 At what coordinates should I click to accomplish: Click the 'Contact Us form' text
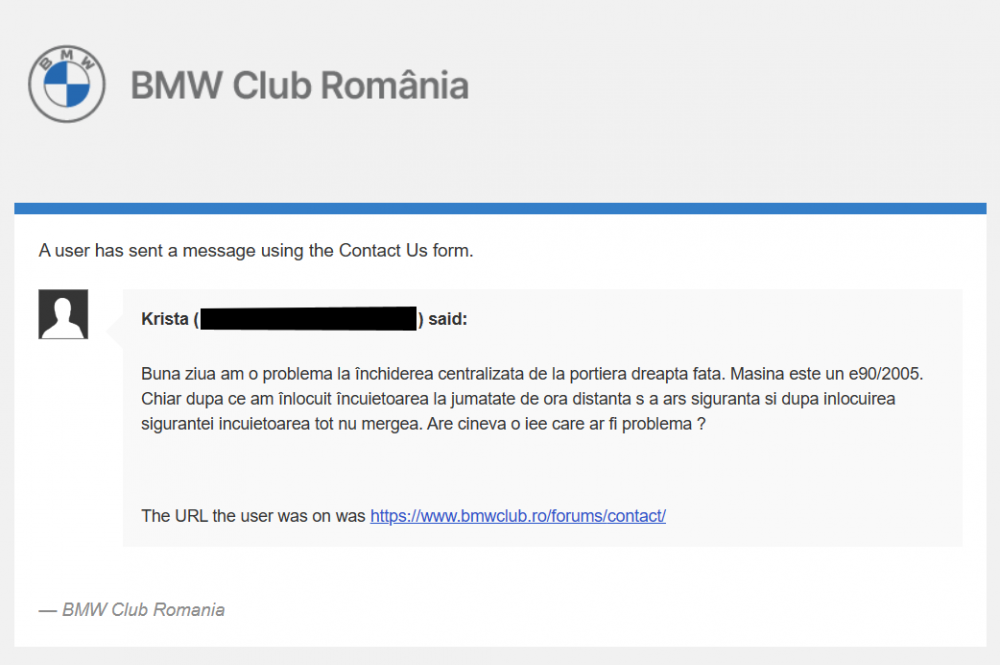404,251
